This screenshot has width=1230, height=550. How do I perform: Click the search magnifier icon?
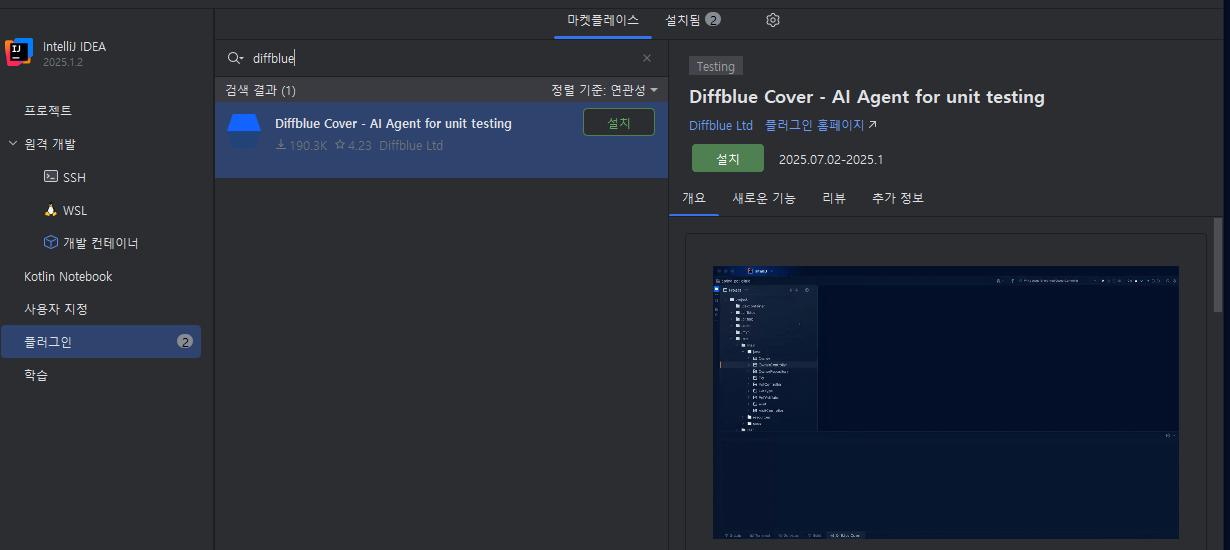click(x=235, y=58)
